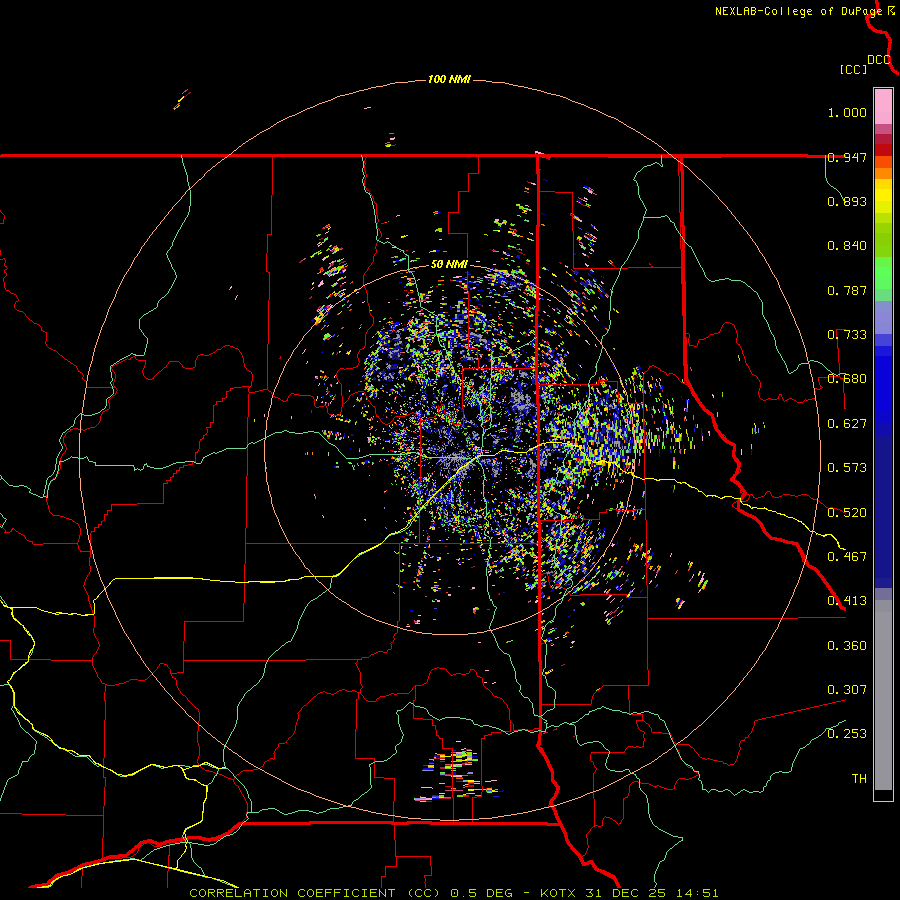900x900 pixels.
Task: Click the 0.627 colorbar value label
Action: 847,424
